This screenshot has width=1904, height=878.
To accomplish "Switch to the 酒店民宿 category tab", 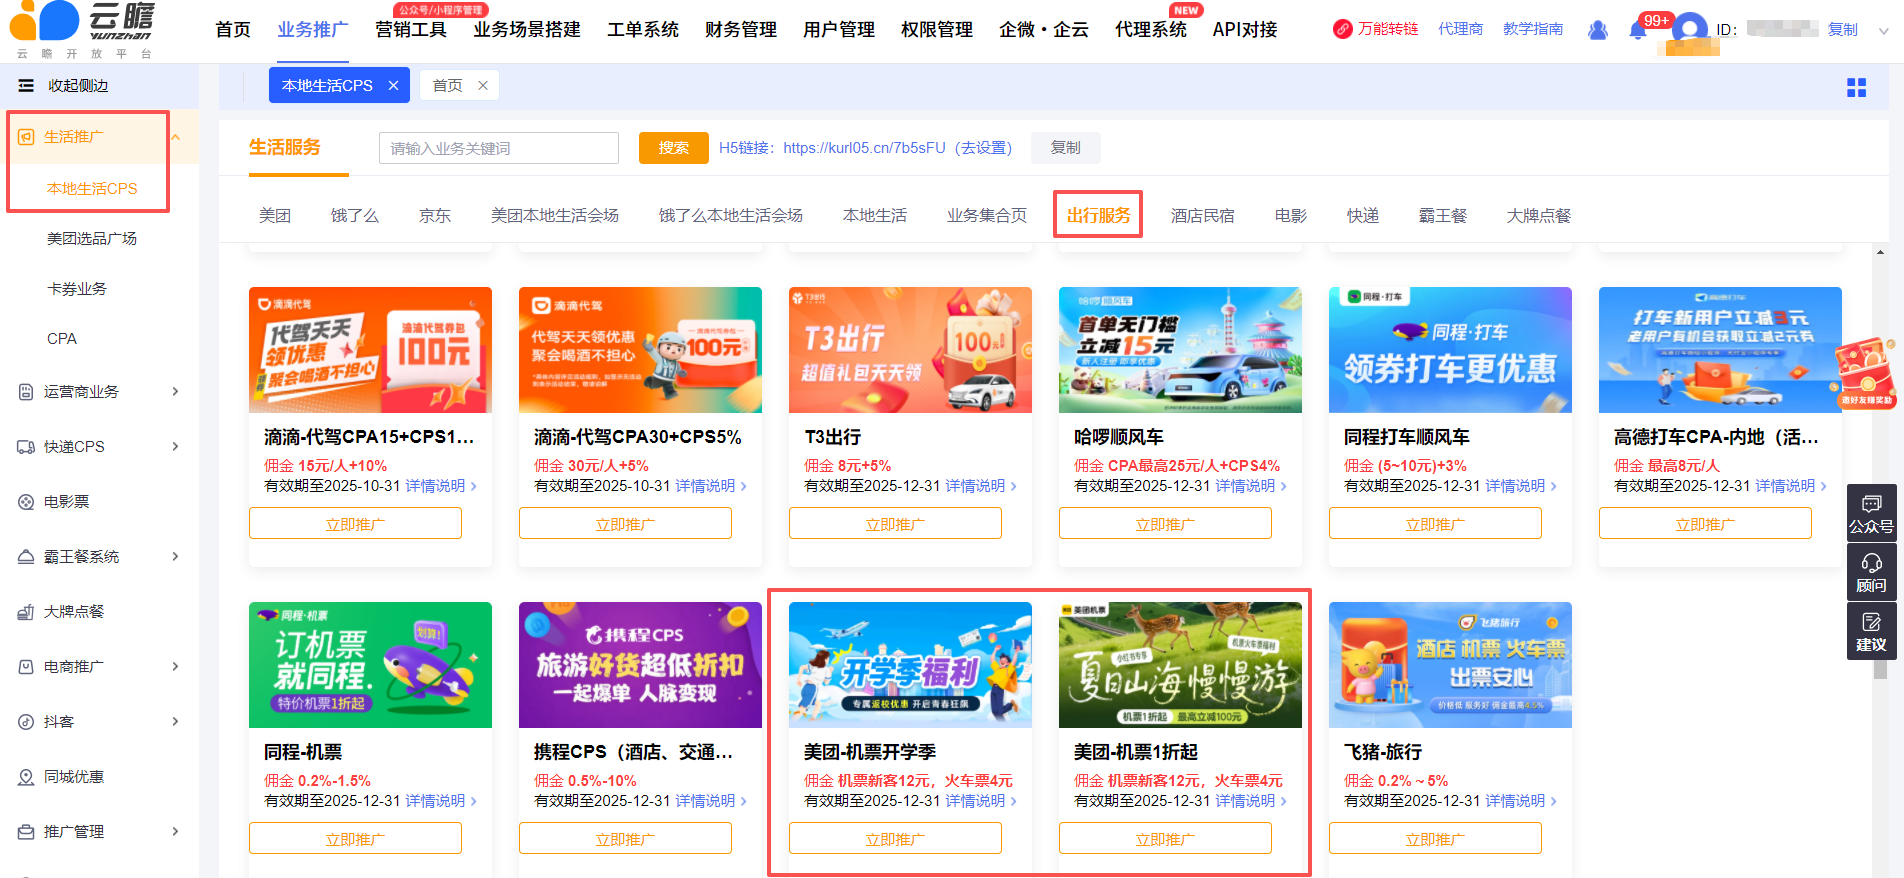I will (1202, 216).
